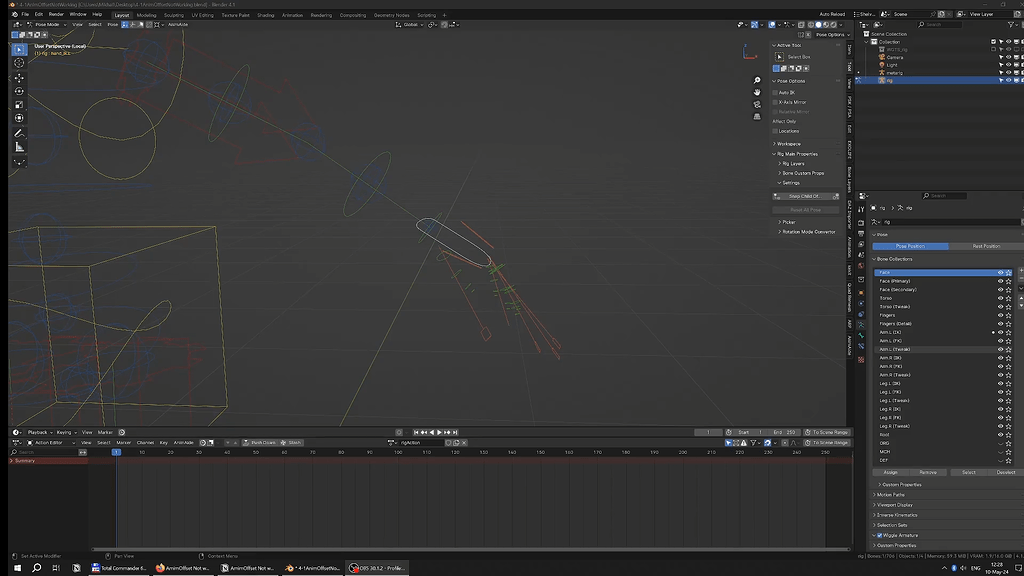Switch to the Sculpting workspace tab
The height and width of the screenshot is (576, 1024).
click(x=174, y=15)
